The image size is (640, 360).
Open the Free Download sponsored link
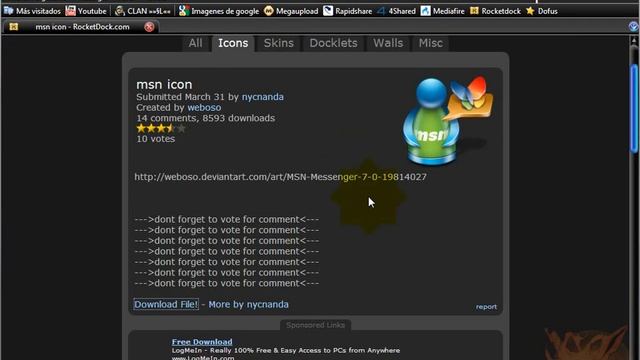click(x=202, y=342)
